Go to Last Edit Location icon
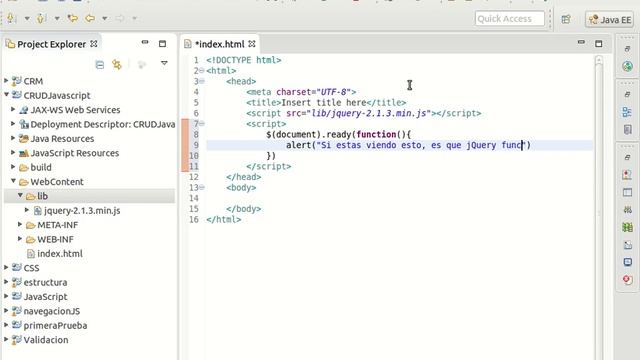Screen dimensions: 640x360 pos(73,18)
